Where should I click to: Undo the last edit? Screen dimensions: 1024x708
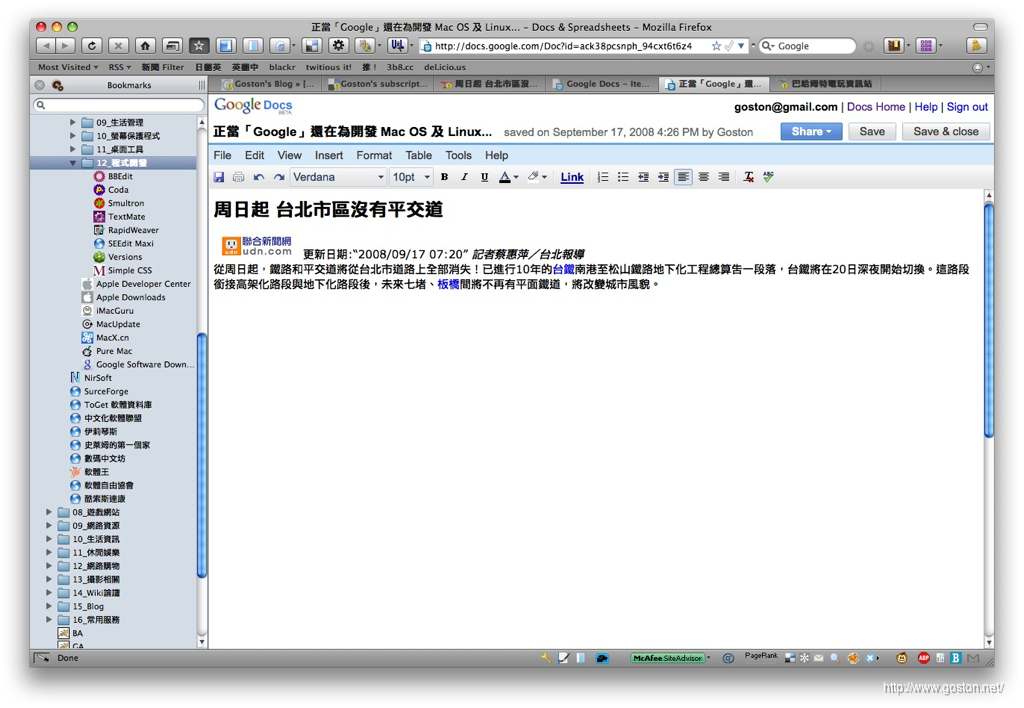[259, 177]
